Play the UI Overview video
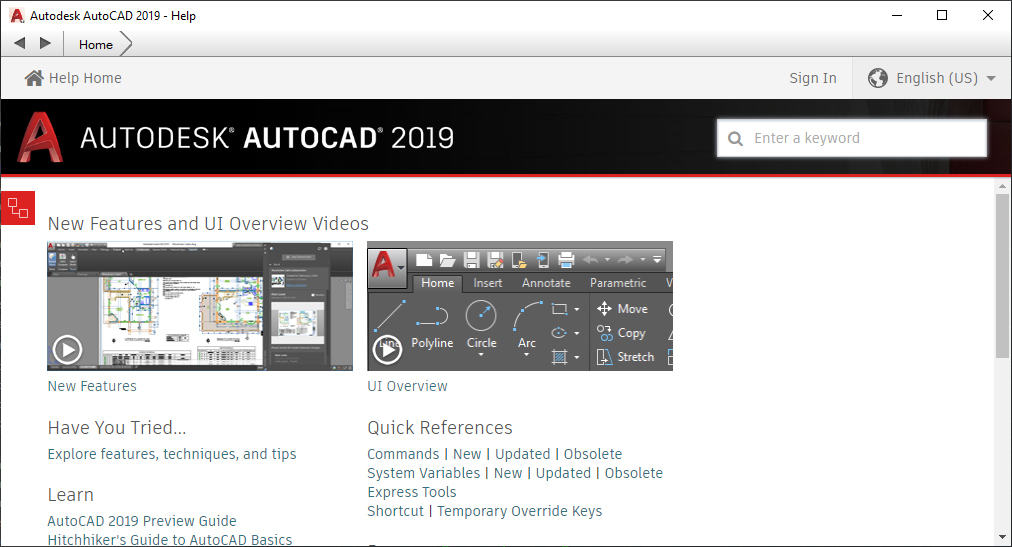Viewport: 1012px width, 547px height. pyautogui.click(x=387, y=350)
